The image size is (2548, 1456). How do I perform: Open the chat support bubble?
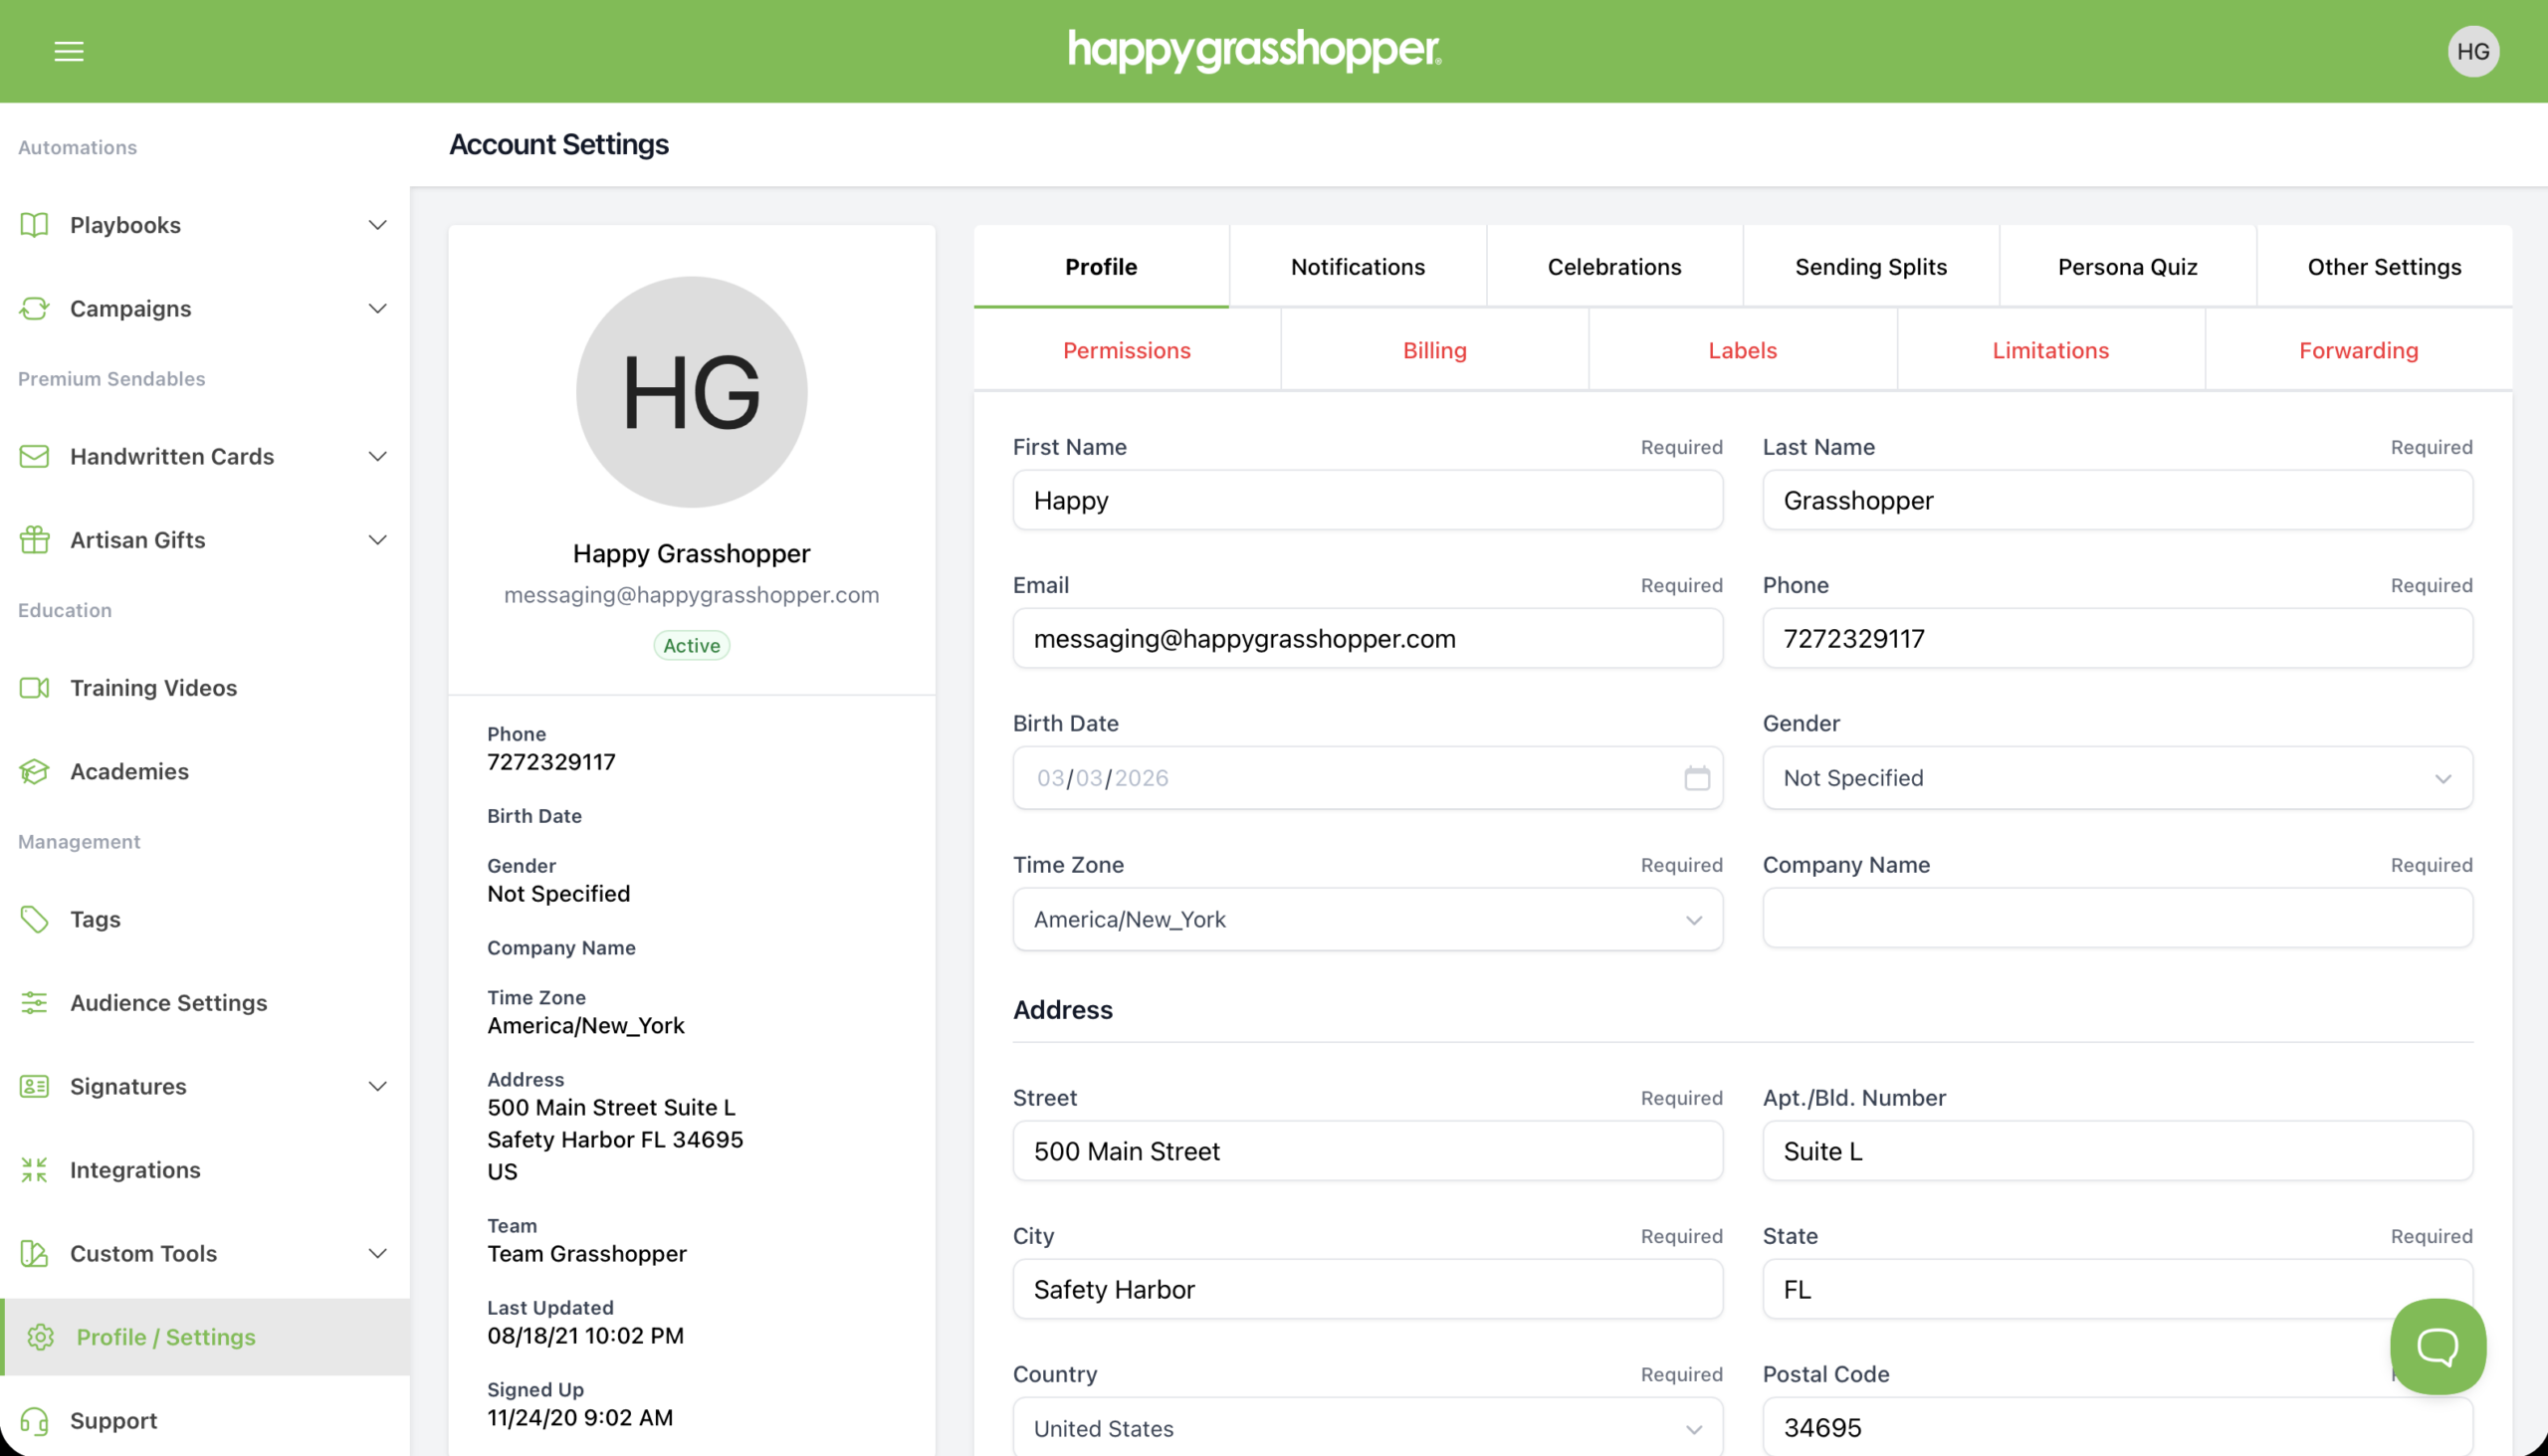coord(2437,1346)
